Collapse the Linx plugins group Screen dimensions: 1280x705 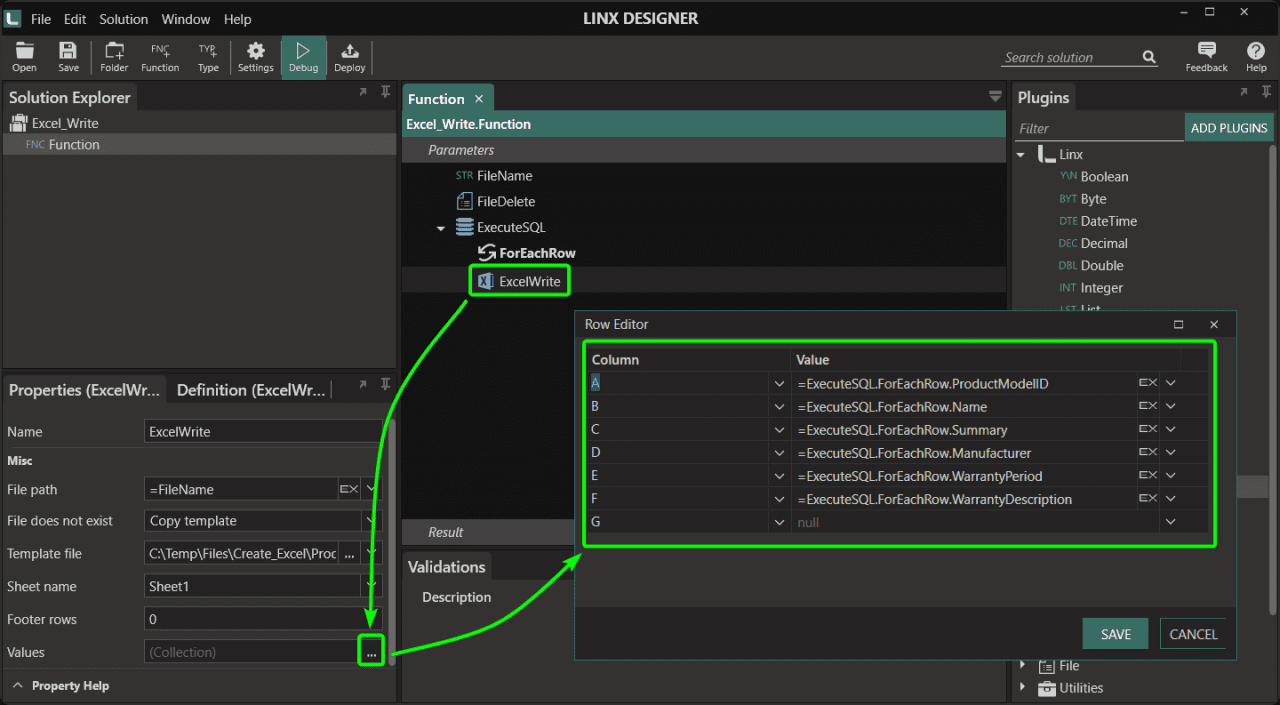pyautogui.click(x=1022, y=155)
